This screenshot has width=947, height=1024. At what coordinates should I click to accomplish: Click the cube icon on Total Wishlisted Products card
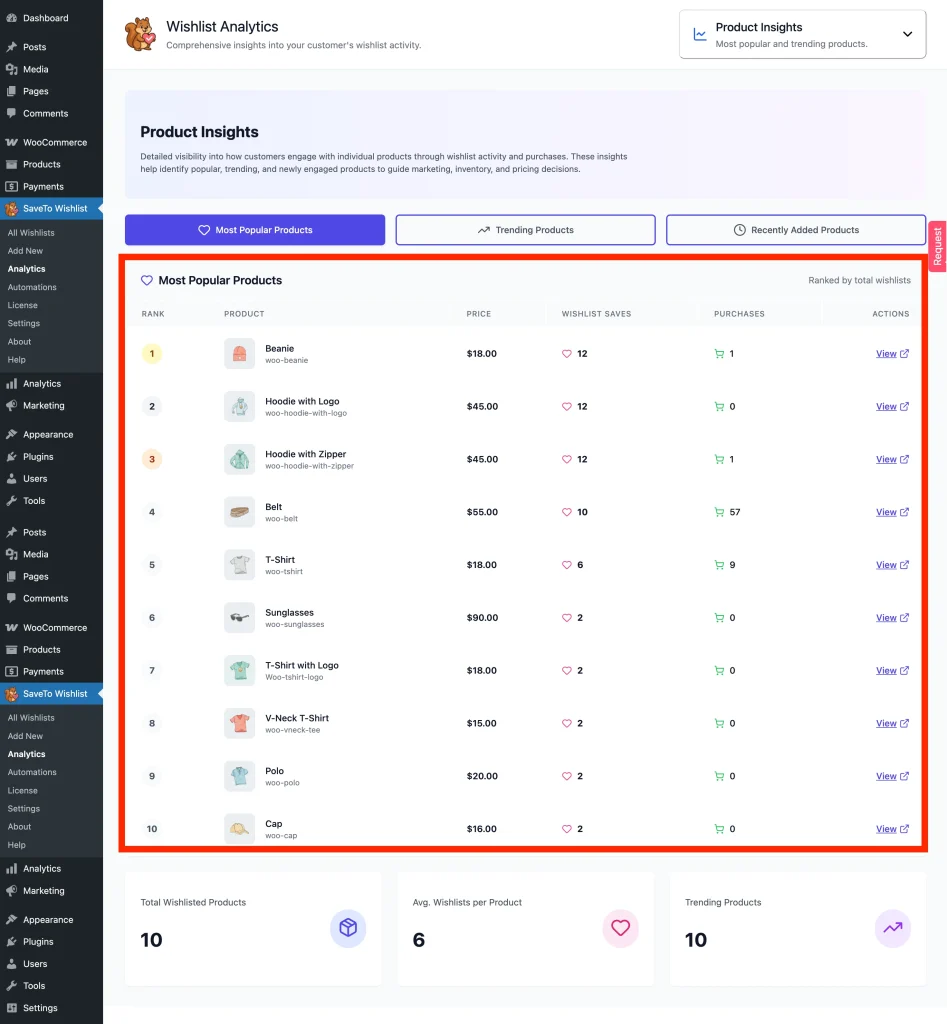point(348,928)
